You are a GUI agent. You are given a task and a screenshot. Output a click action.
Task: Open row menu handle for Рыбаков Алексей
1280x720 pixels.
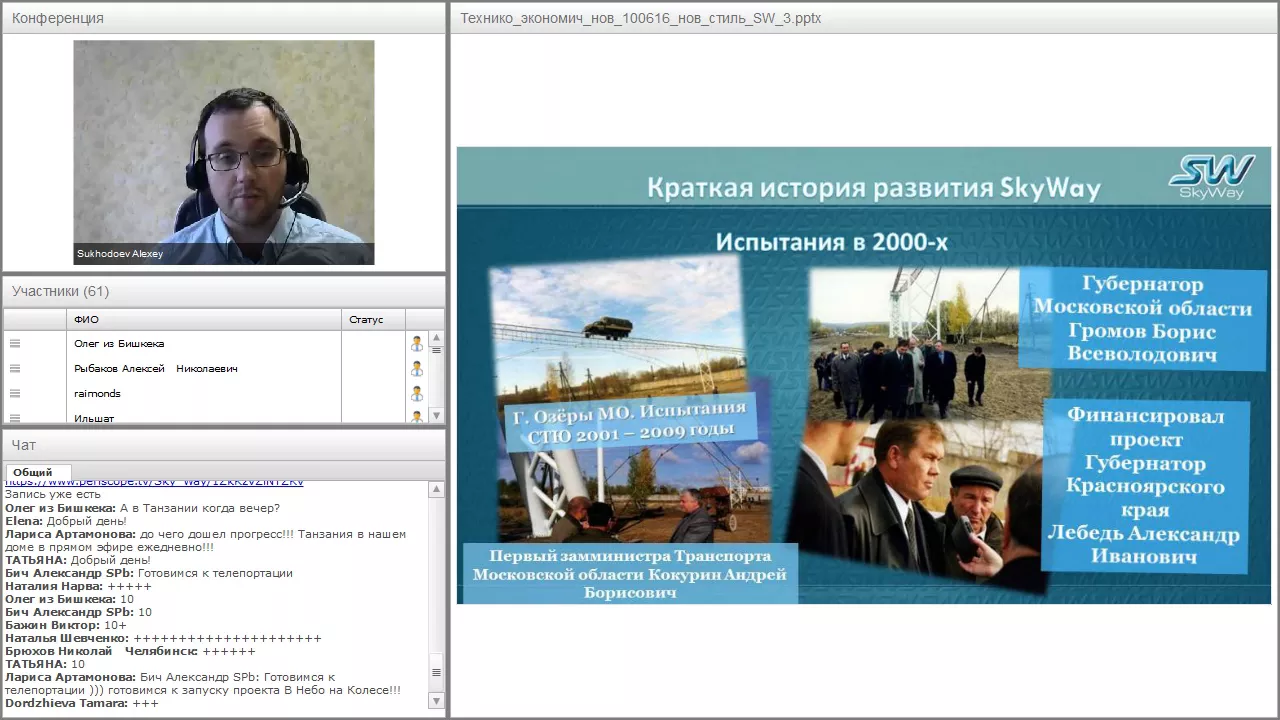[15, 368]
